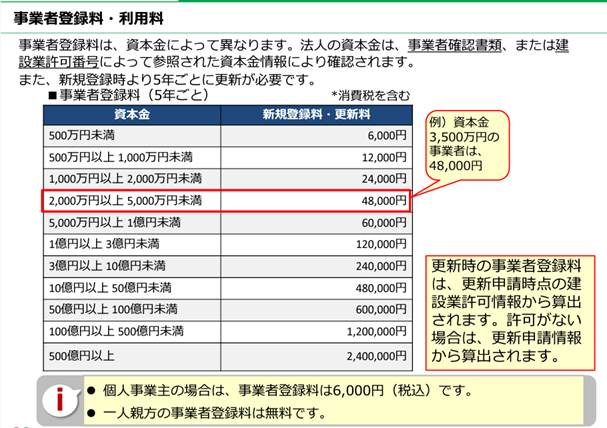
Task: Select the 50億円以上 100億円未満 cell
Action: 132,309
